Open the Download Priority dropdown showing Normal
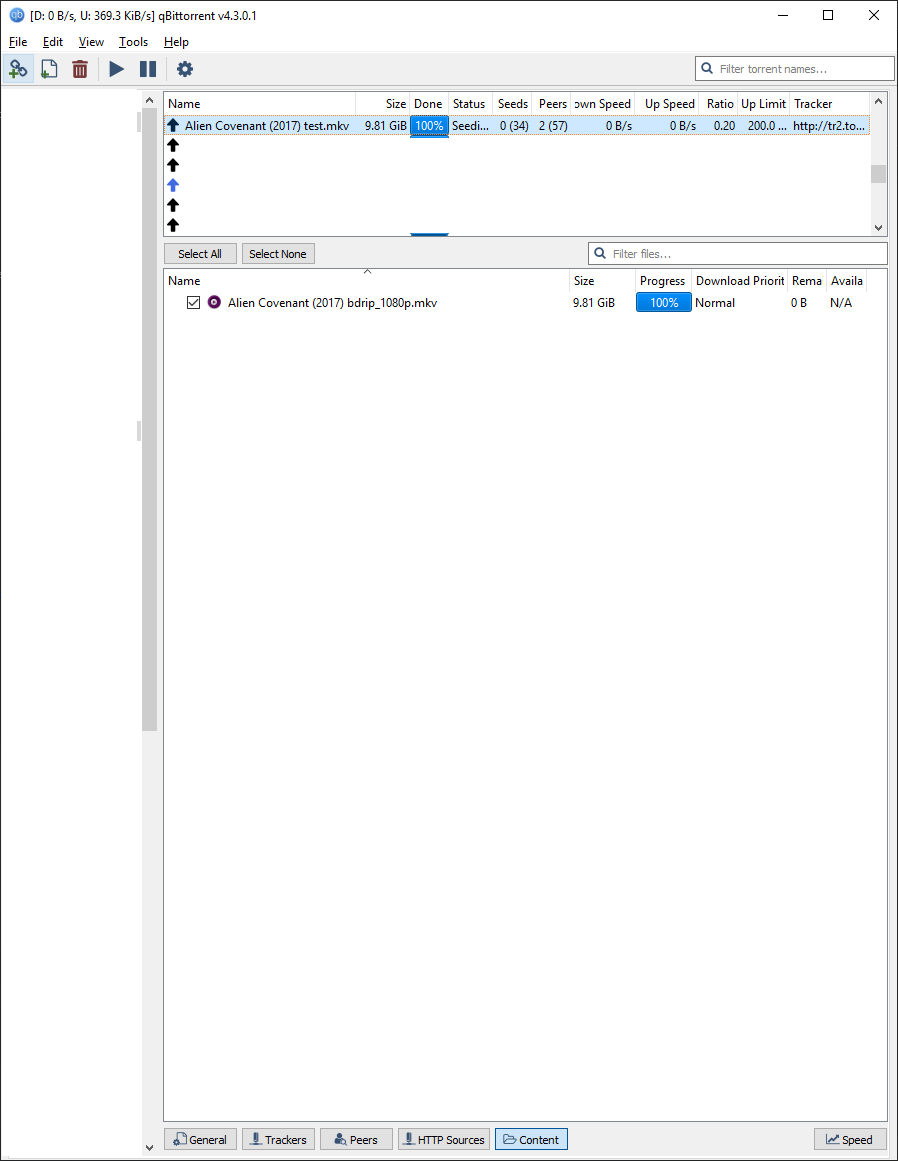 coord(715,303)
